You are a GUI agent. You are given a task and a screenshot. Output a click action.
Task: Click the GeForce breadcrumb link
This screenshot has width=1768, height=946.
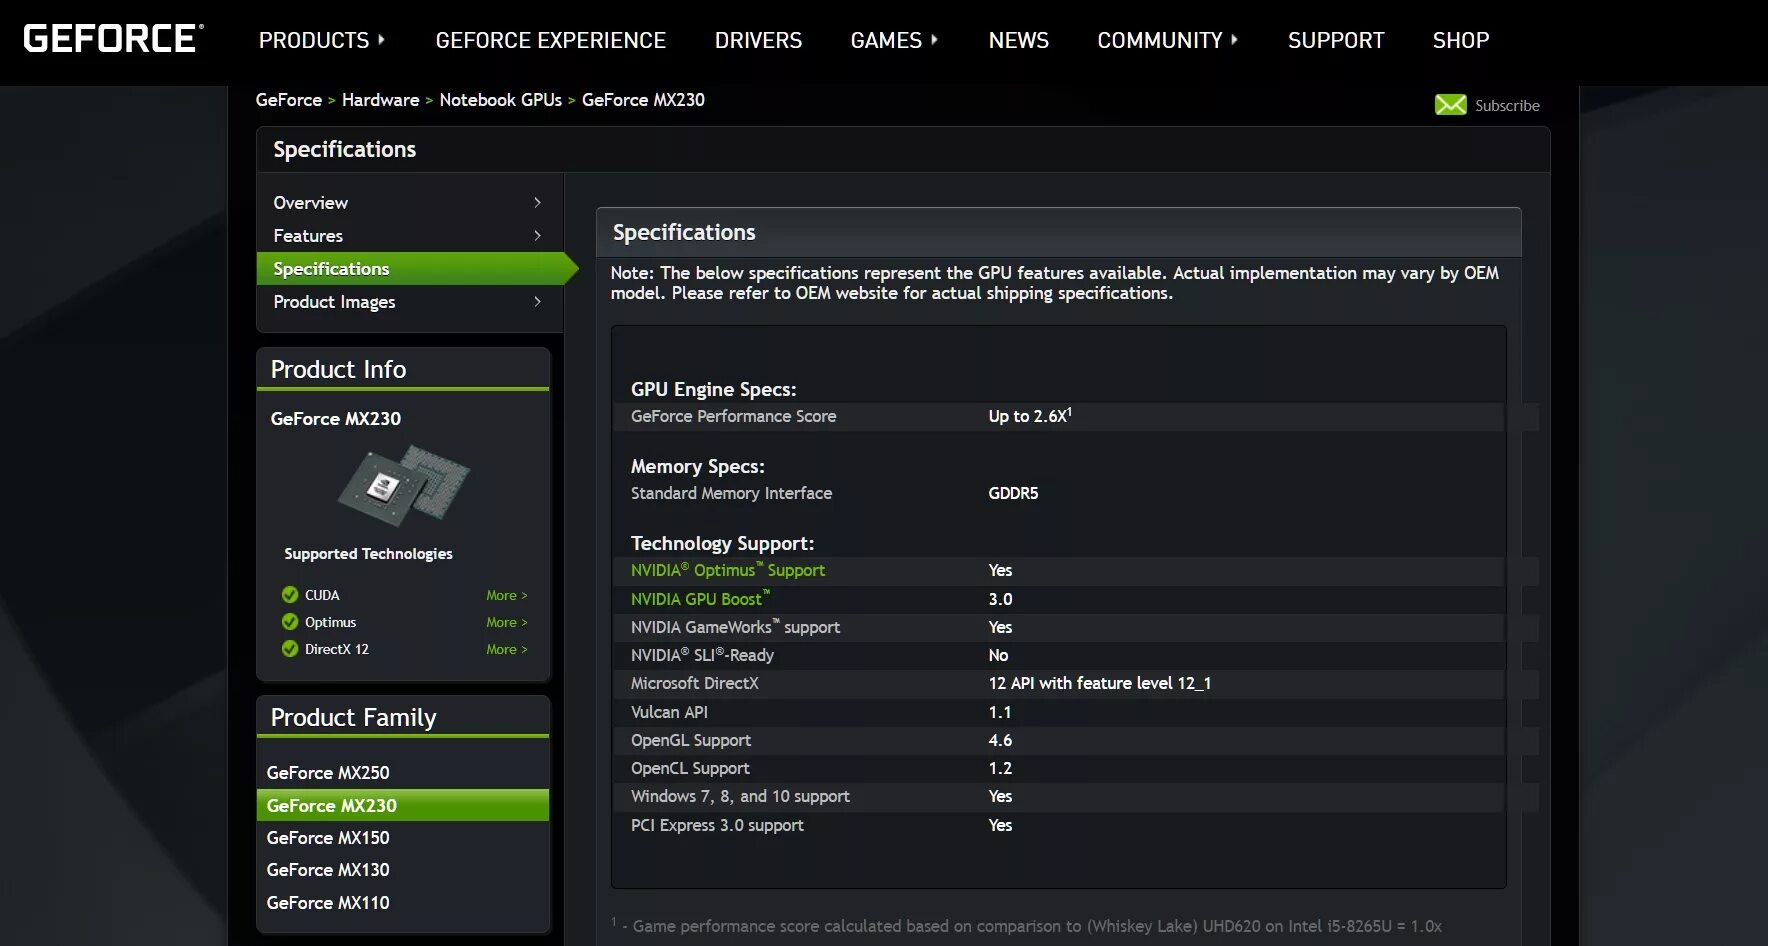[x=288, y=100]
